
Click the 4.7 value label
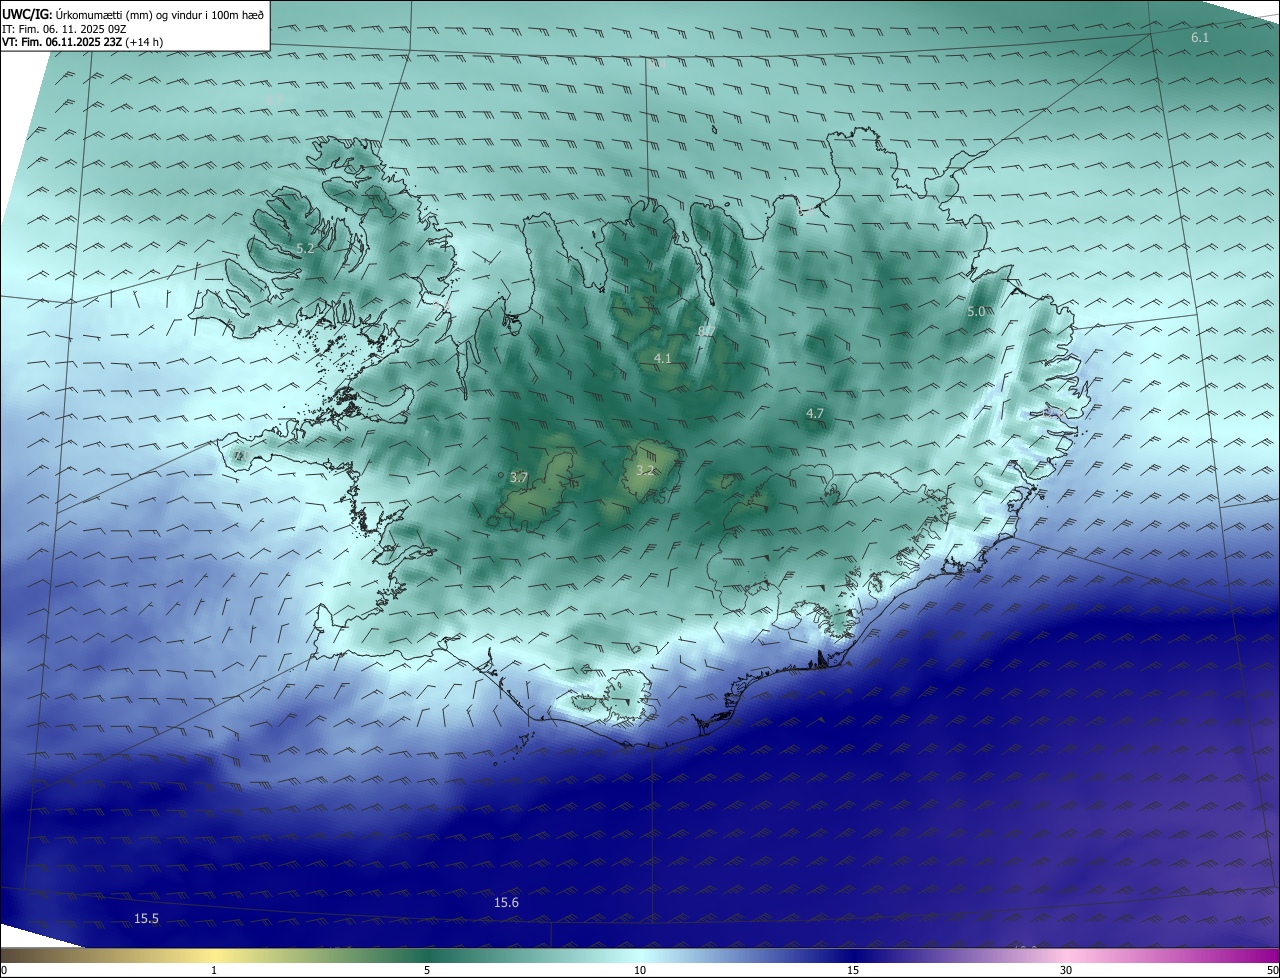point(814,413)
